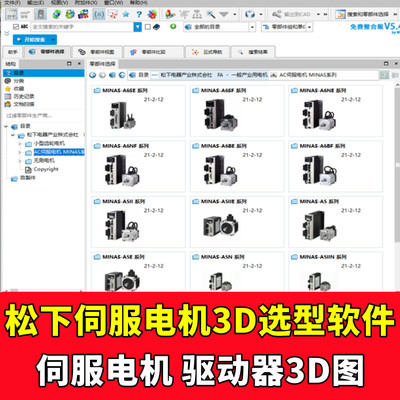This screenshot has width=400, height=400.
Task: Expand the 小型齿轮电机 tree node
Action: click(x=20, y=144)
